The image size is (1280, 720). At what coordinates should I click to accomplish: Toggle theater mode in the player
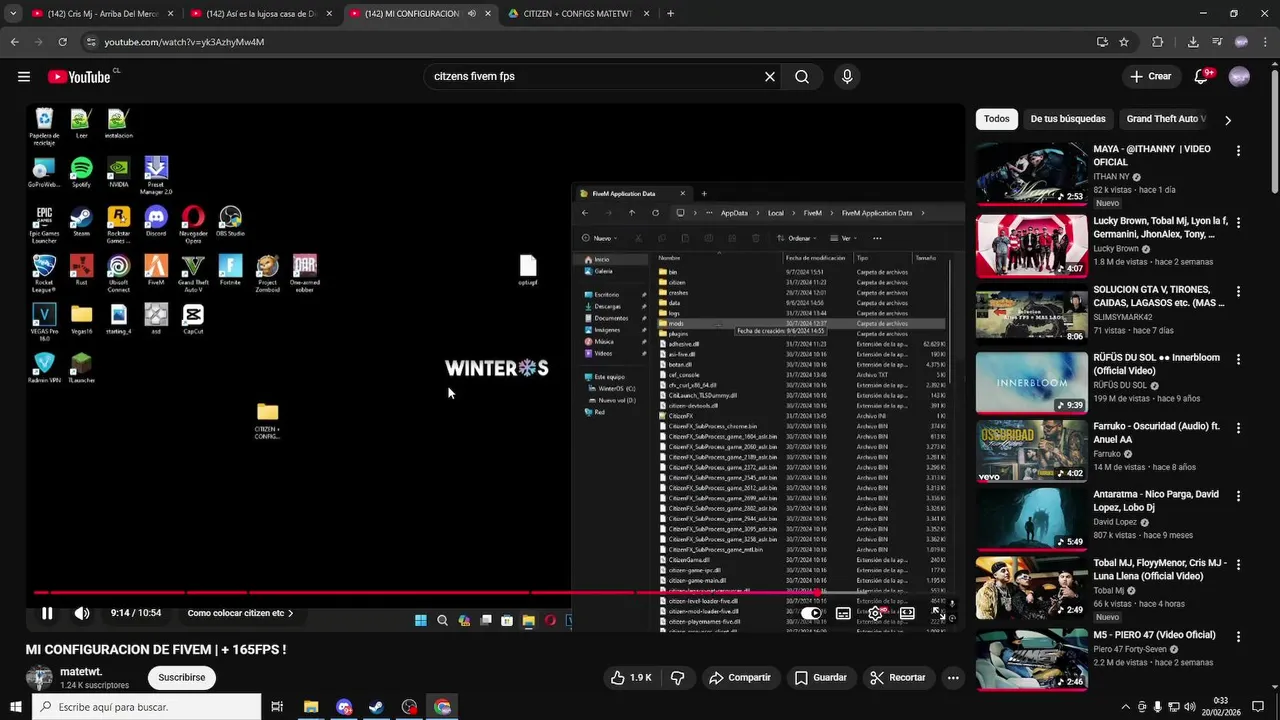907,613
